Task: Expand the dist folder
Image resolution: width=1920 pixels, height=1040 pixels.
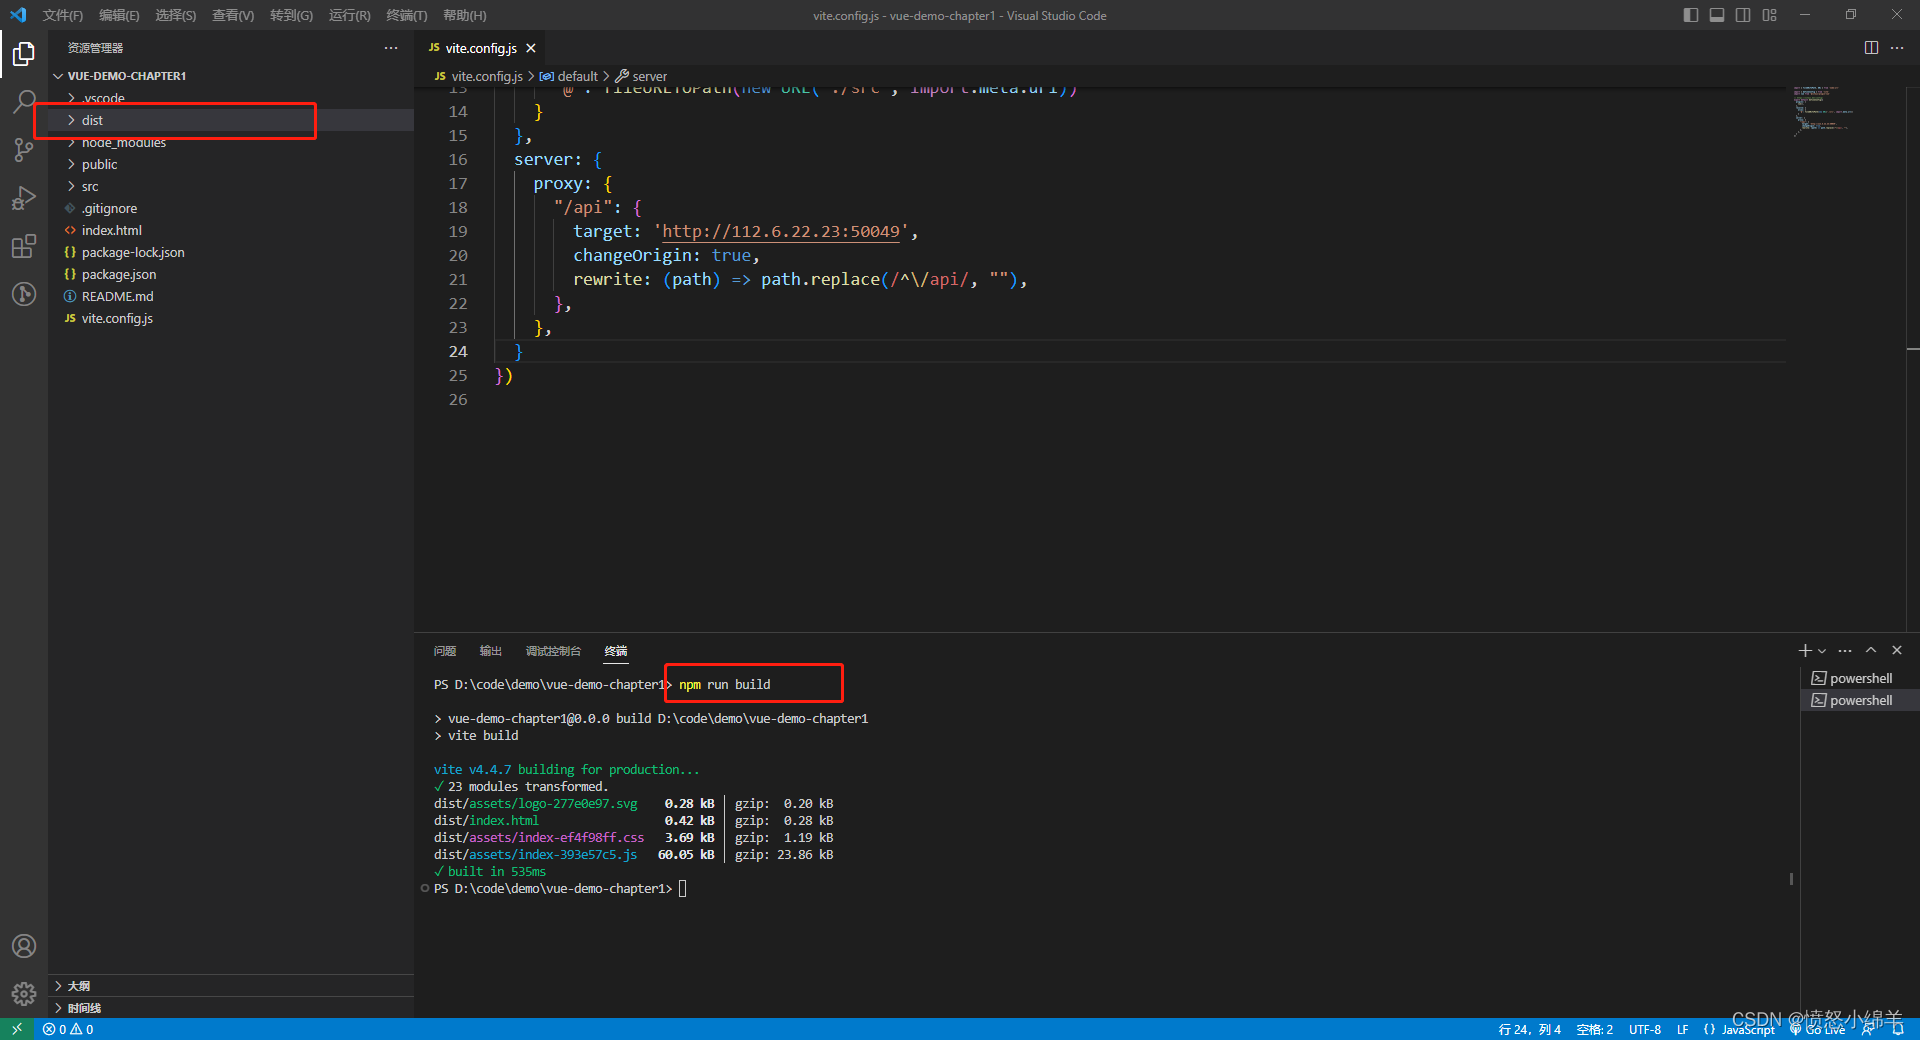Action: pyautogui.click(x=231, y=120)
